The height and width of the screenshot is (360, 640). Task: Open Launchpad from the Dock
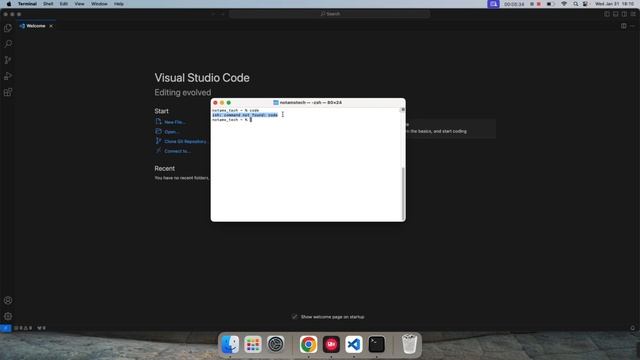point(253,344)
